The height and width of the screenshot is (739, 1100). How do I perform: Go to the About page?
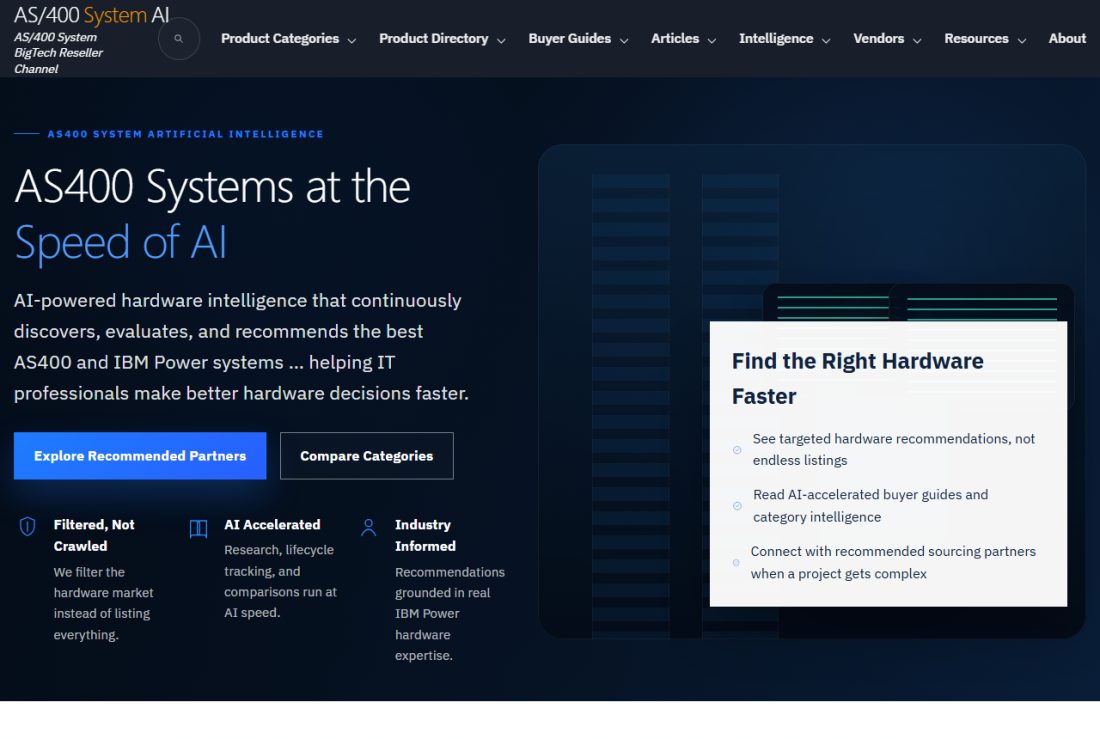[1067, 39]
